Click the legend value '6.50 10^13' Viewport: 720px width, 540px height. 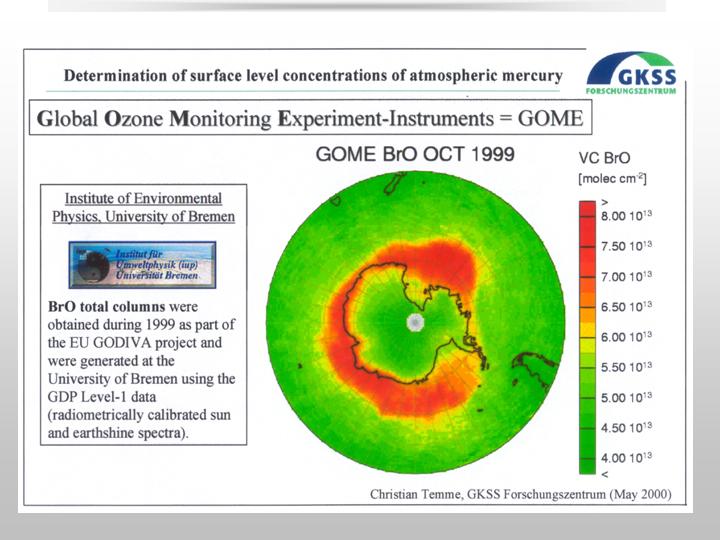pyautogui.click(x=626, y=306)
